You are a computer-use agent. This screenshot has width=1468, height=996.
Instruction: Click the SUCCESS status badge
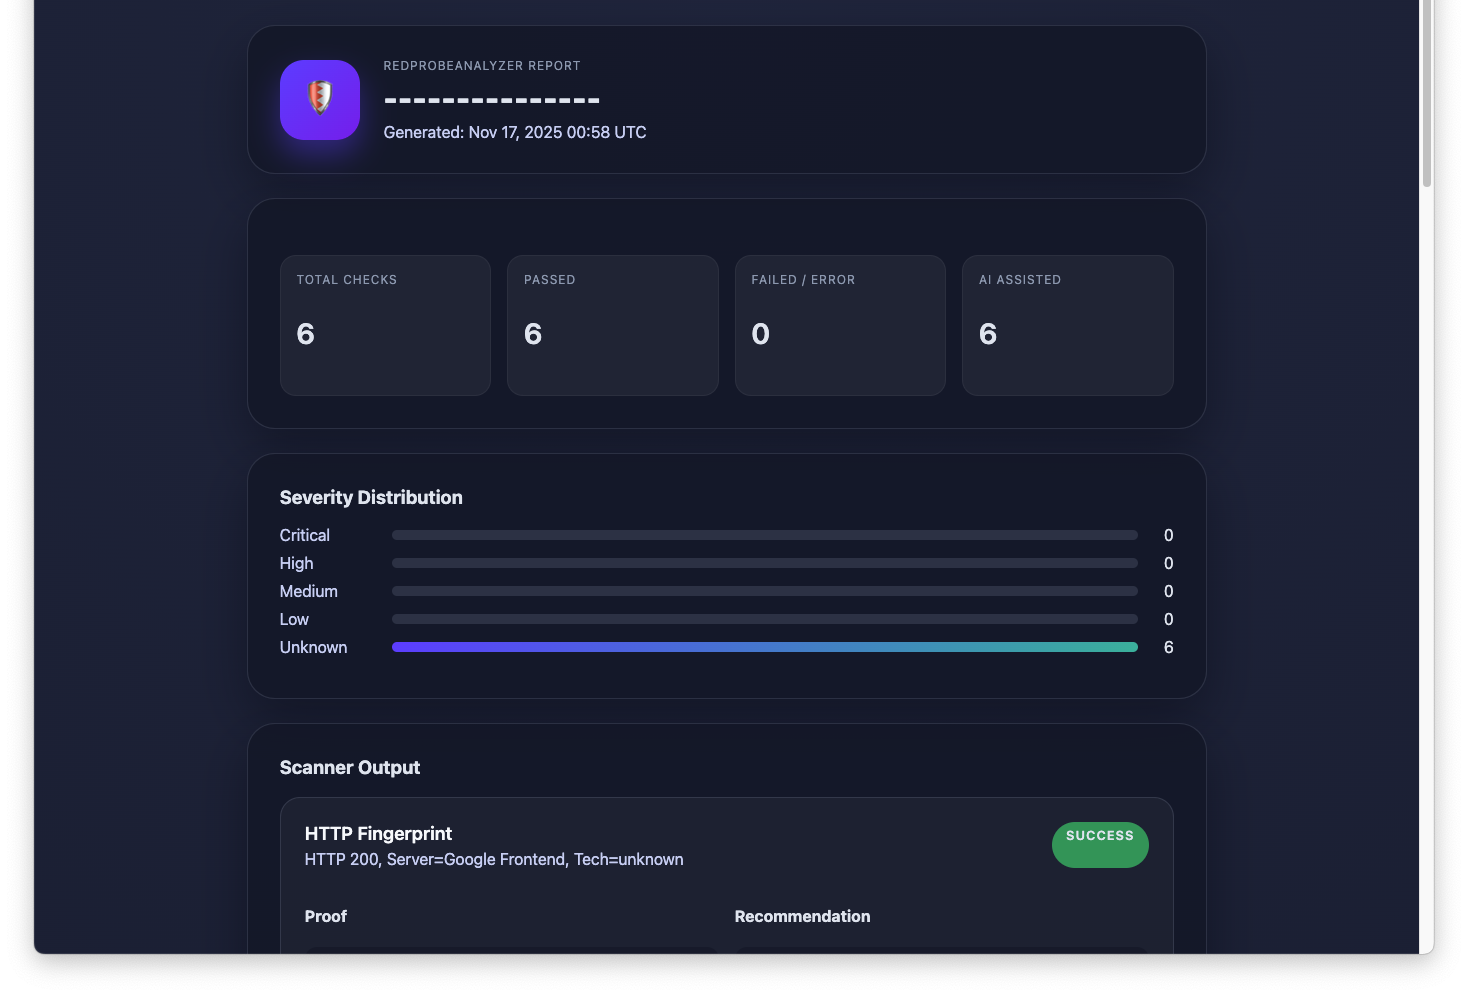pos(1099,845)
